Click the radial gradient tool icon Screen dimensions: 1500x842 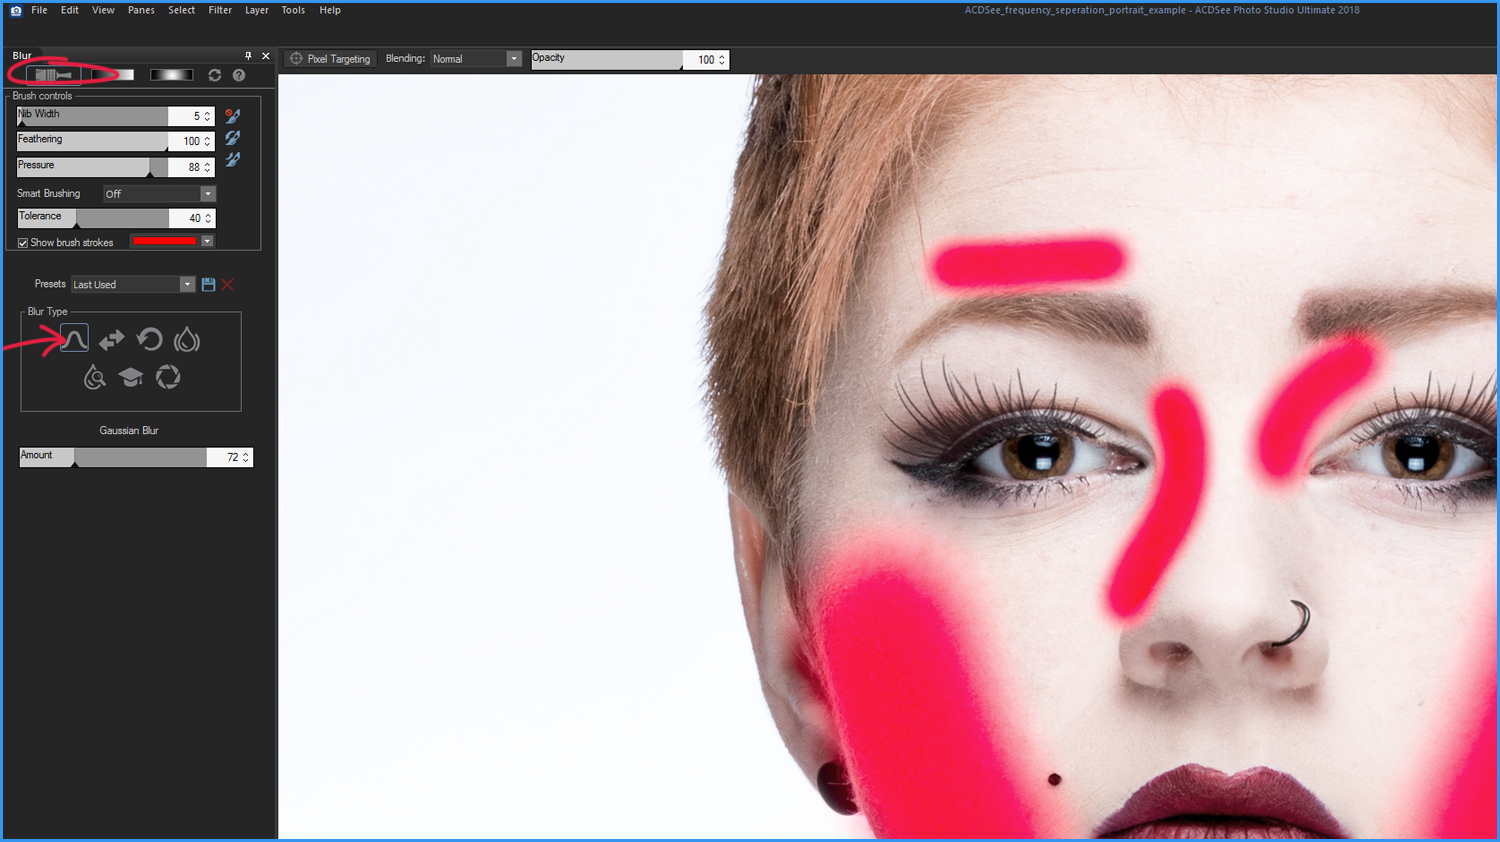pyautogui.click(x=171, y=75)
